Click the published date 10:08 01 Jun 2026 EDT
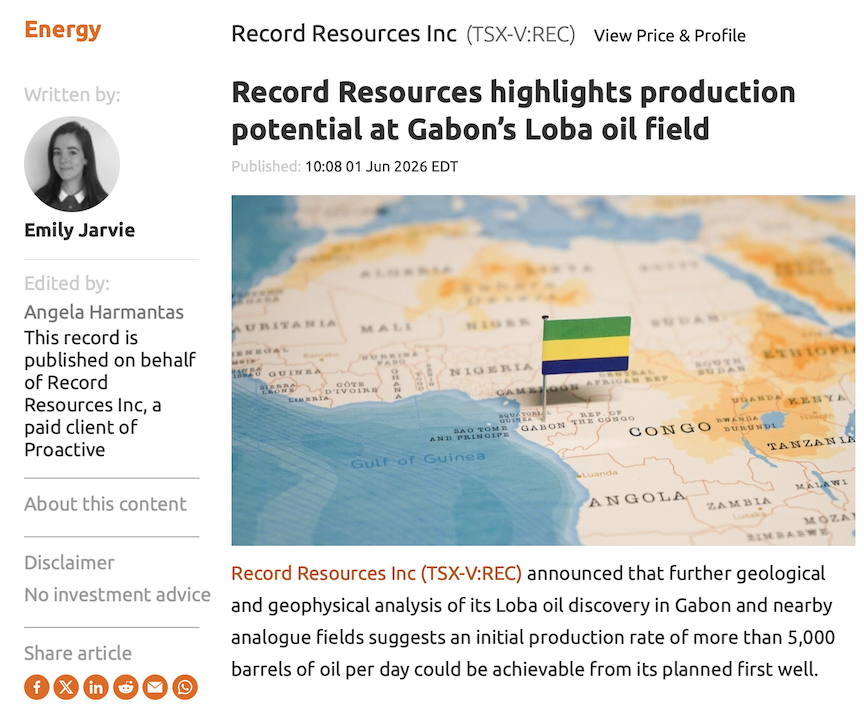Image resolution: width=864 pixels, height=709 pixels. (x=381, y=166)
